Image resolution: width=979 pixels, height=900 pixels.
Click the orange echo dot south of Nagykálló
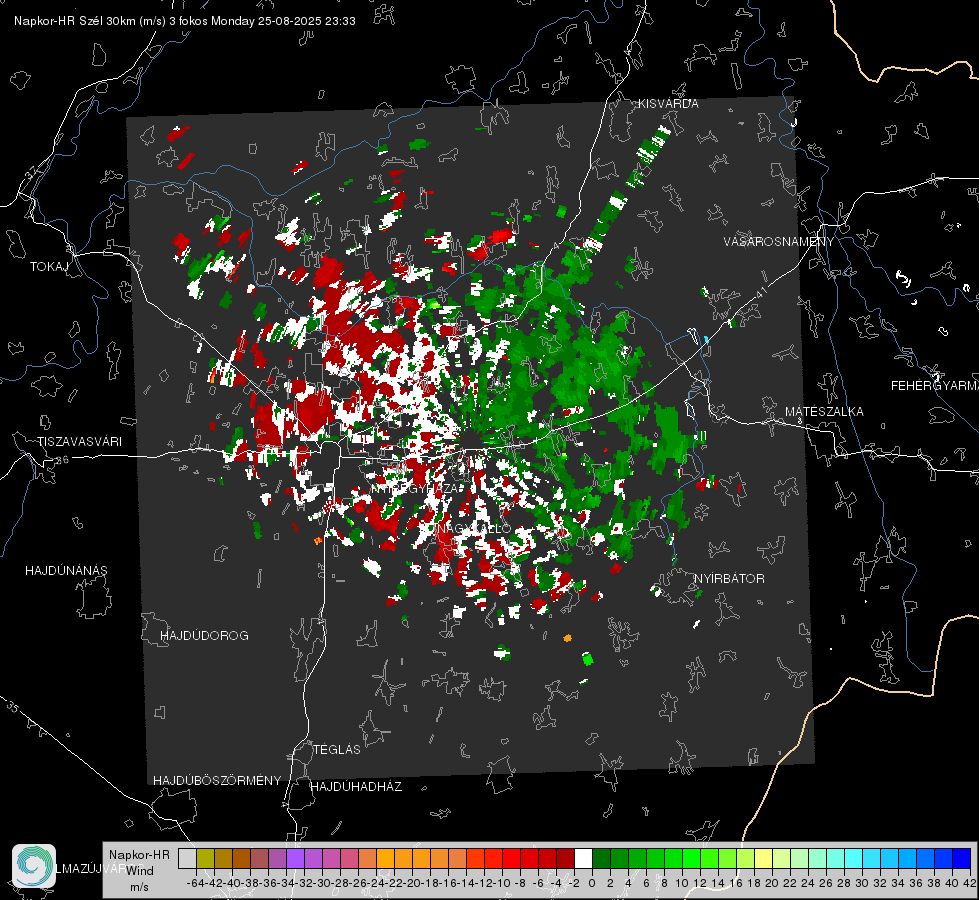pos(567,638)
